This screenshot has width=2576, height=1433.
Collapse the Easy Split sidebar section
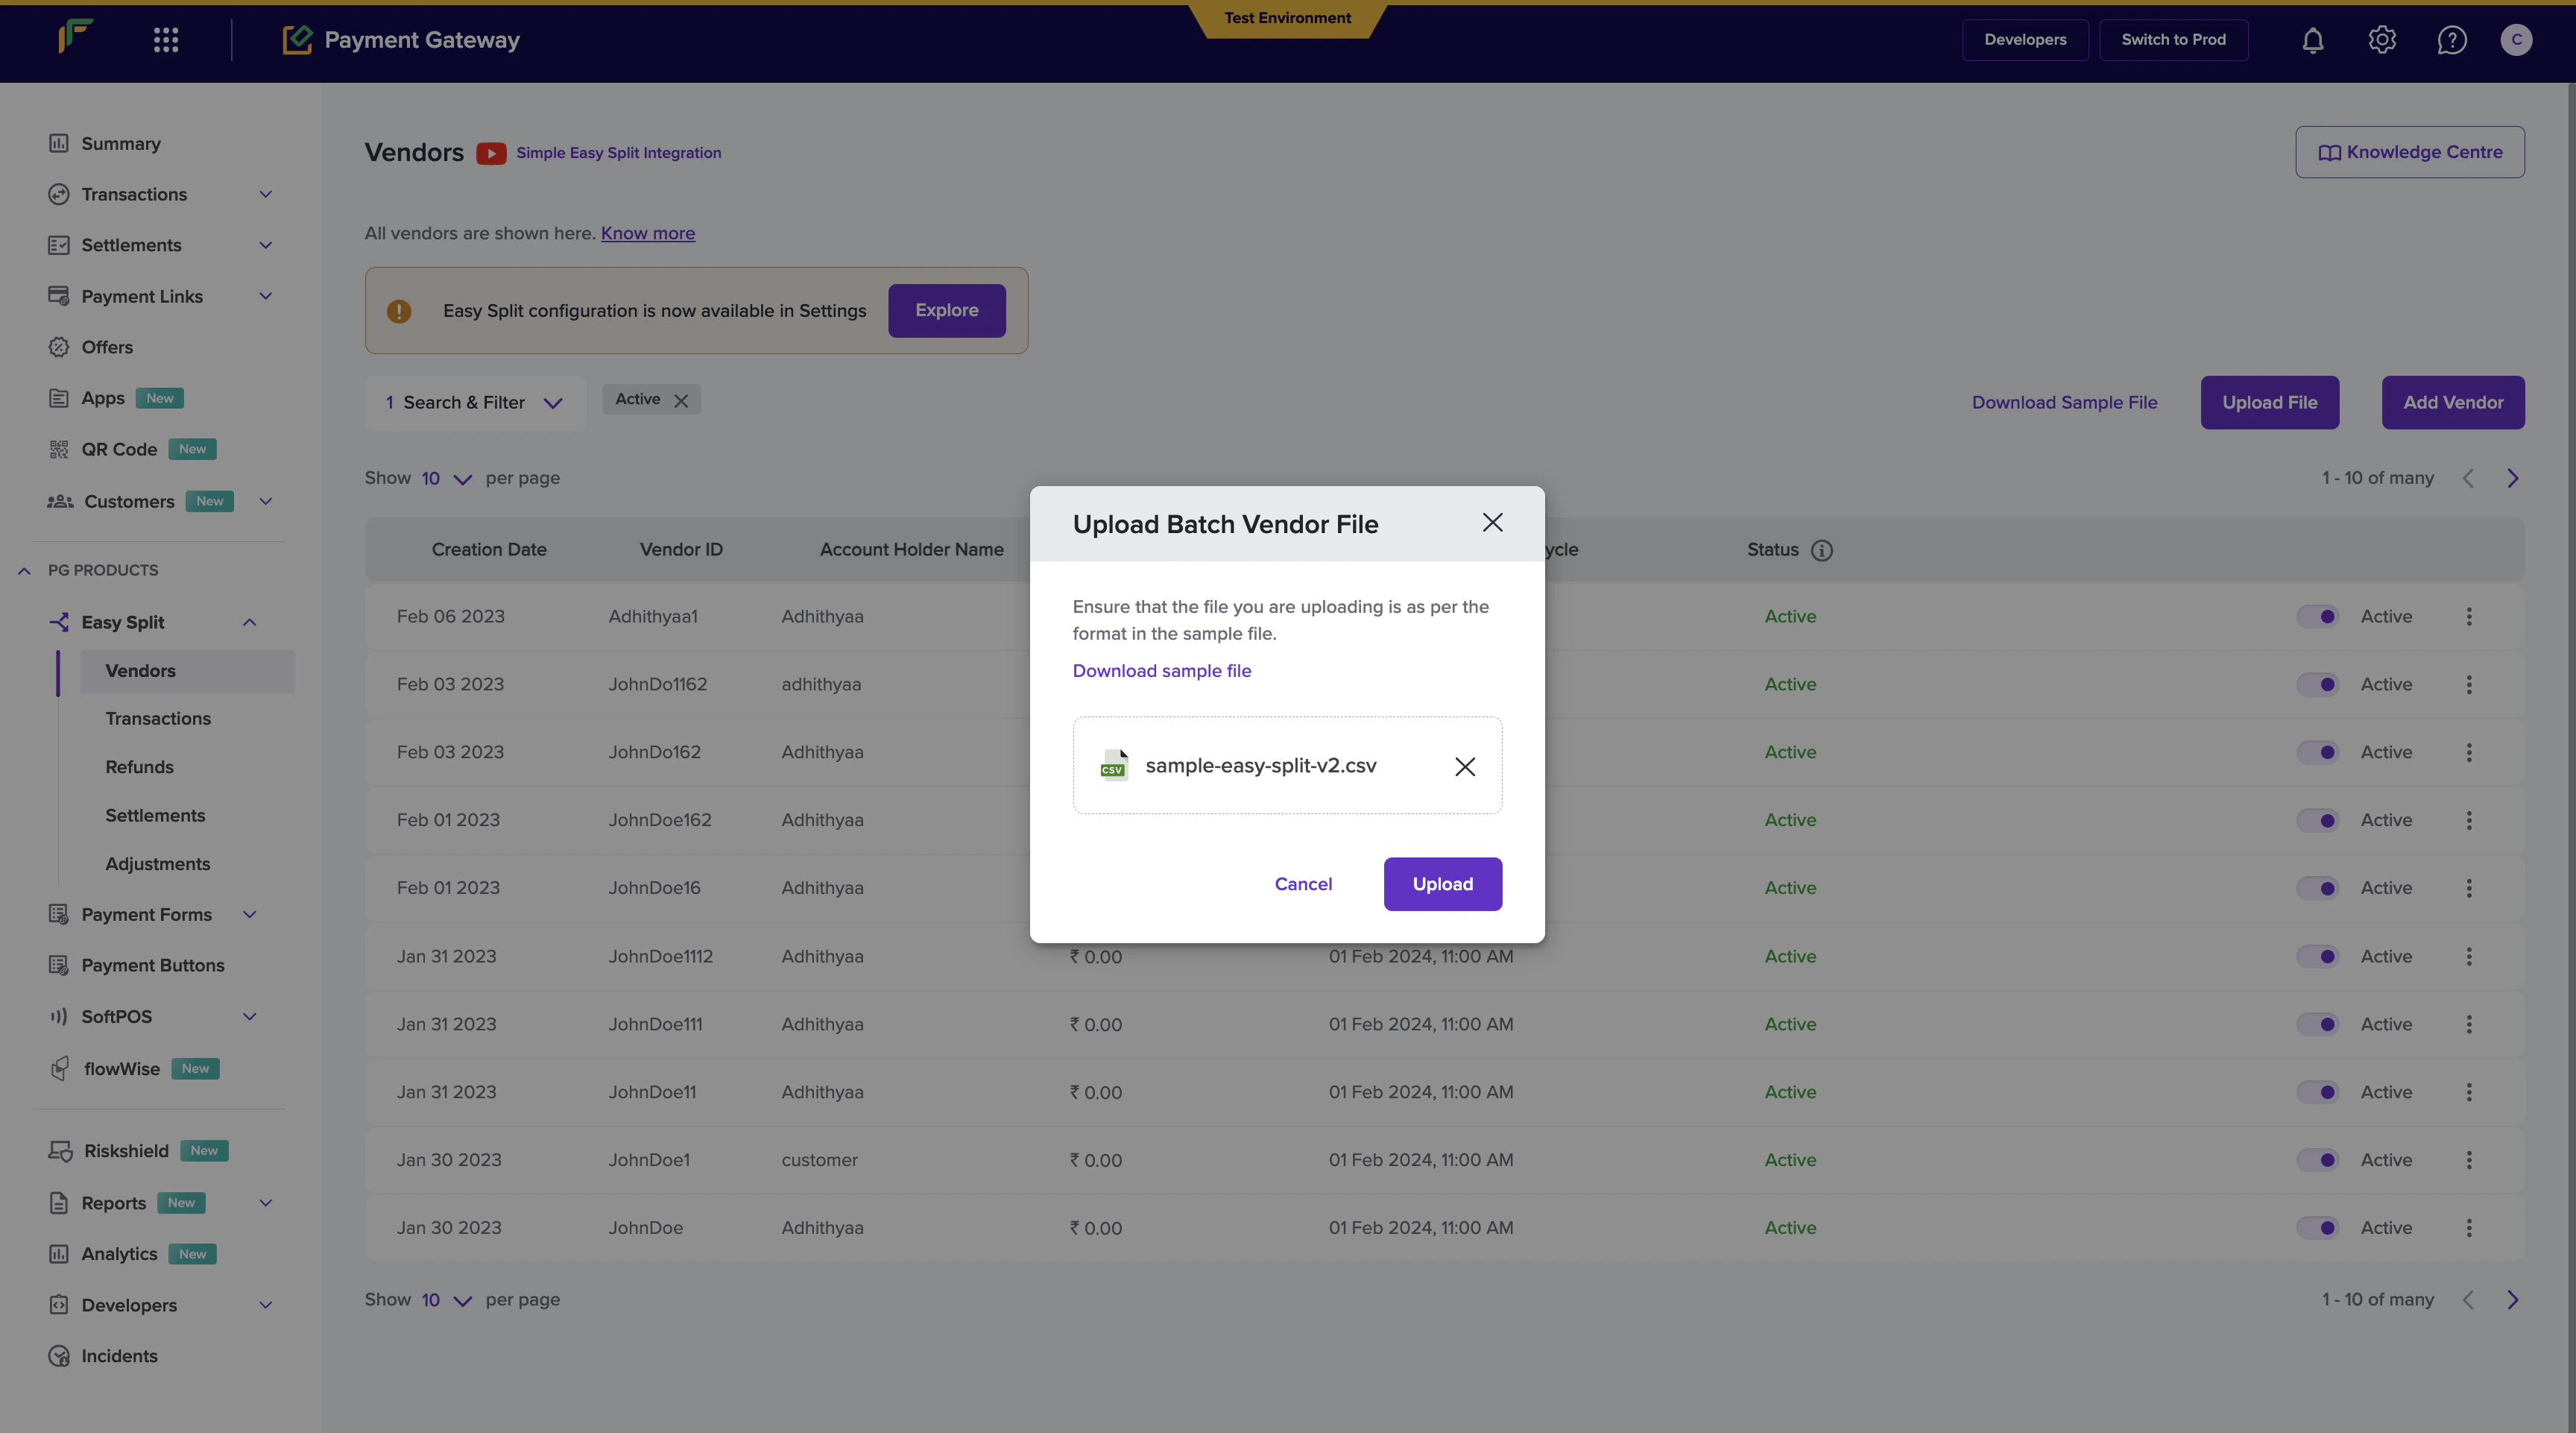coord(249,622)
